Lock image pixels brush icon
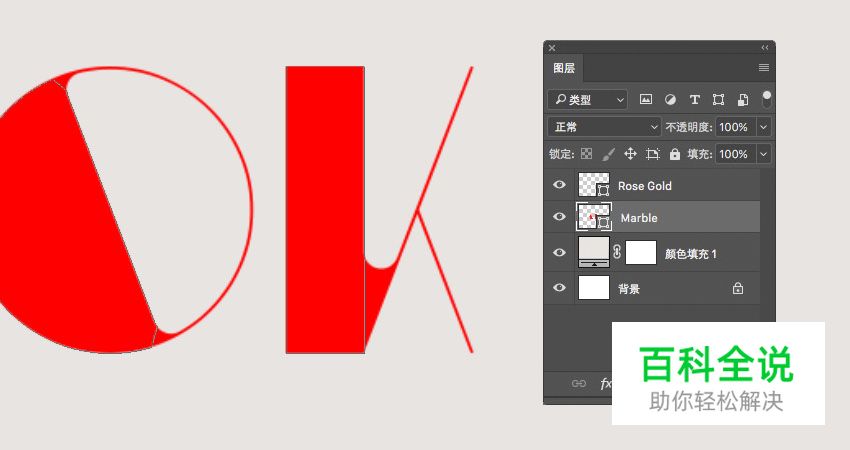This screenshot has width=850, height=450. pos(608,154)
